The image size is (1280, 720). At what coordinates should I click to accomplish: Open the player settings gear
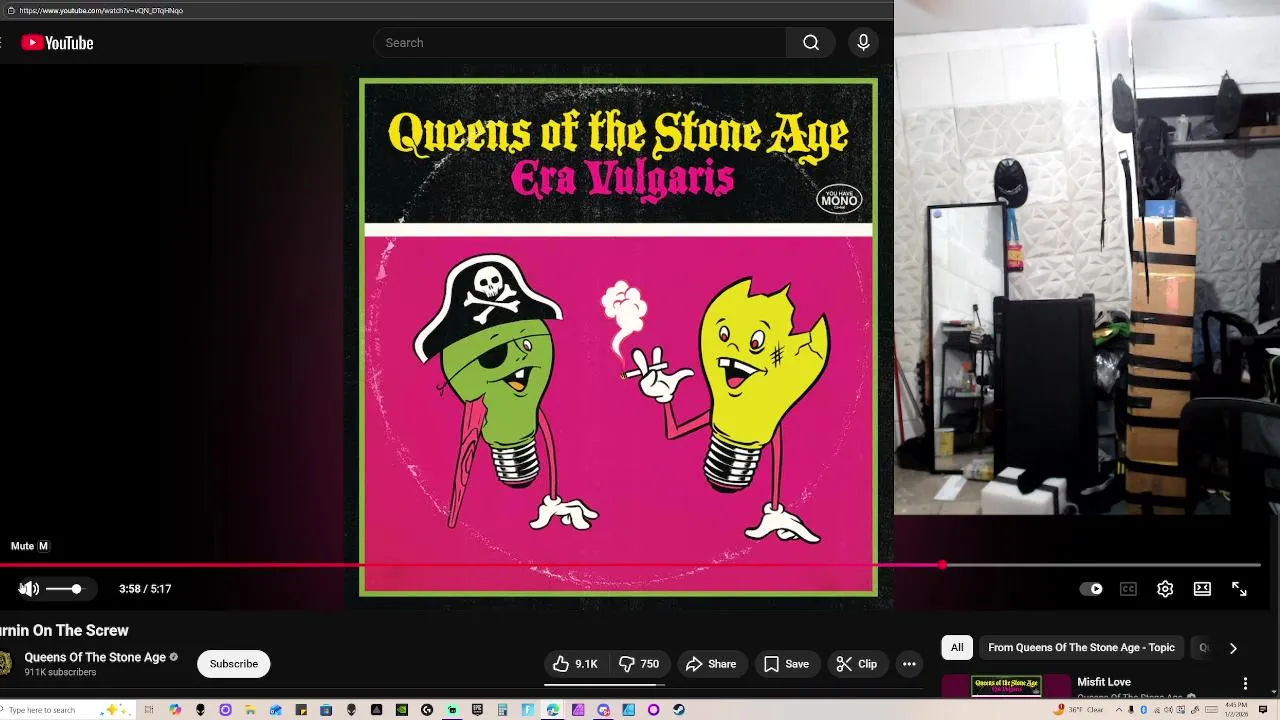[x=1165, y=589]
